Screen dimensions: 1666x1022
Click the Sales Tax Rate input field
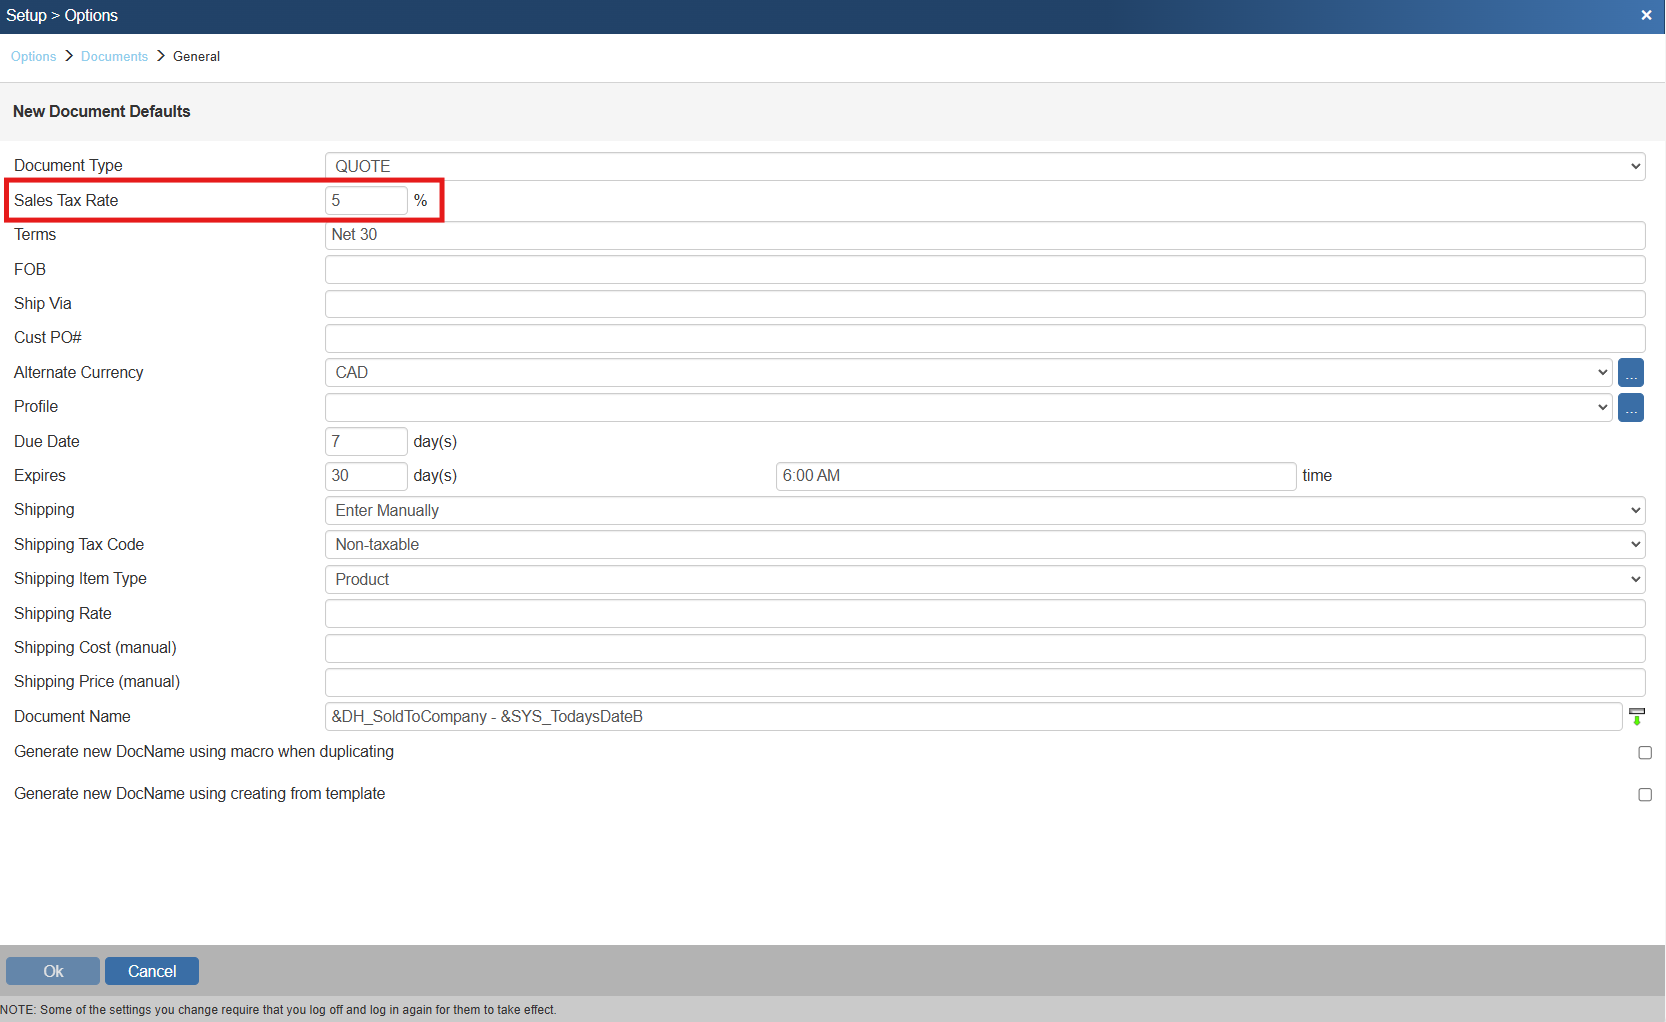365,201
